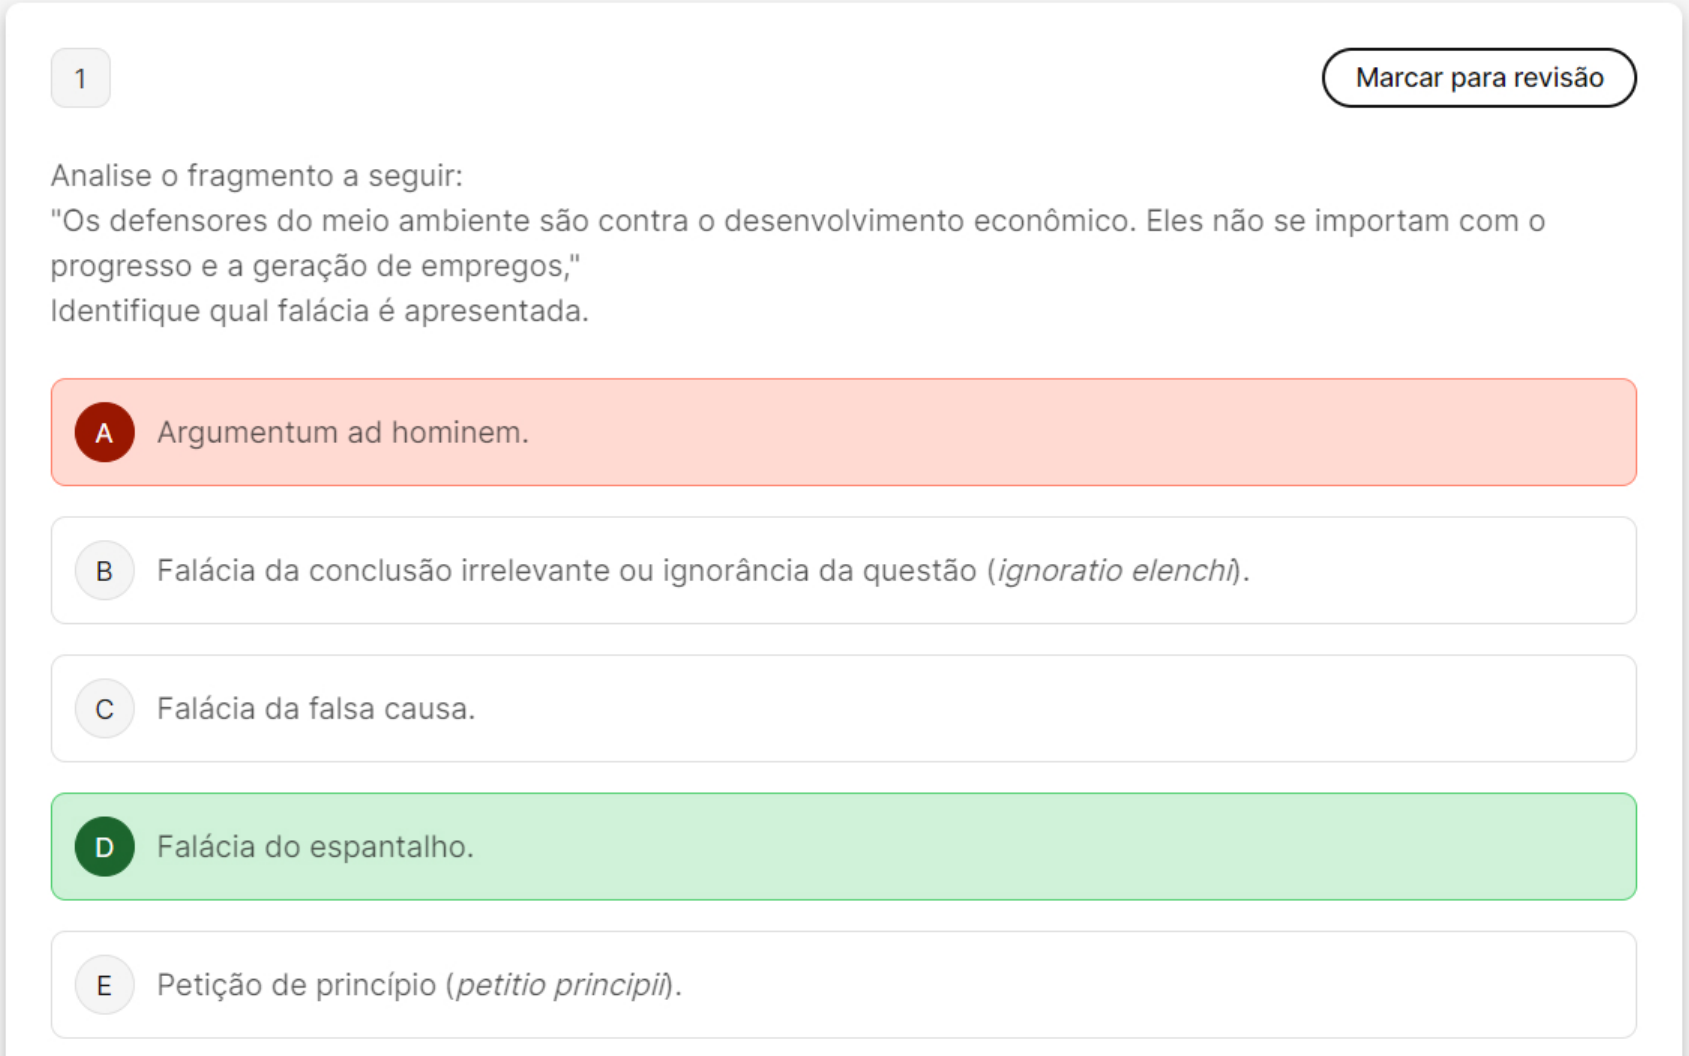Image resolution: width=1689 pixels, height=1056 pixels.
Task: Click the question number 1 badge
Action: tap(81, 78)
